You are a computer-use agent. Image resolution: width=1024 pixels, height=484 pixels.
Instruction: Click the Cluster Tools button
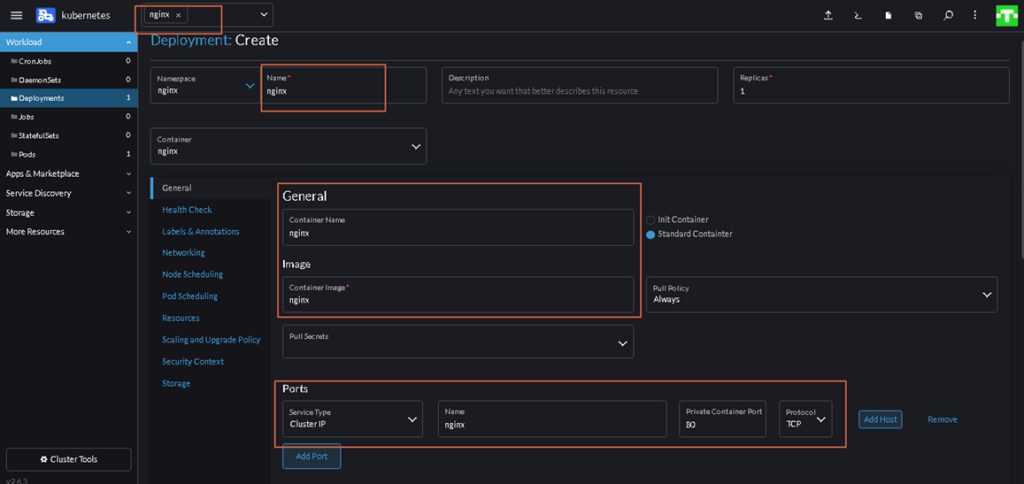point(69,459)
